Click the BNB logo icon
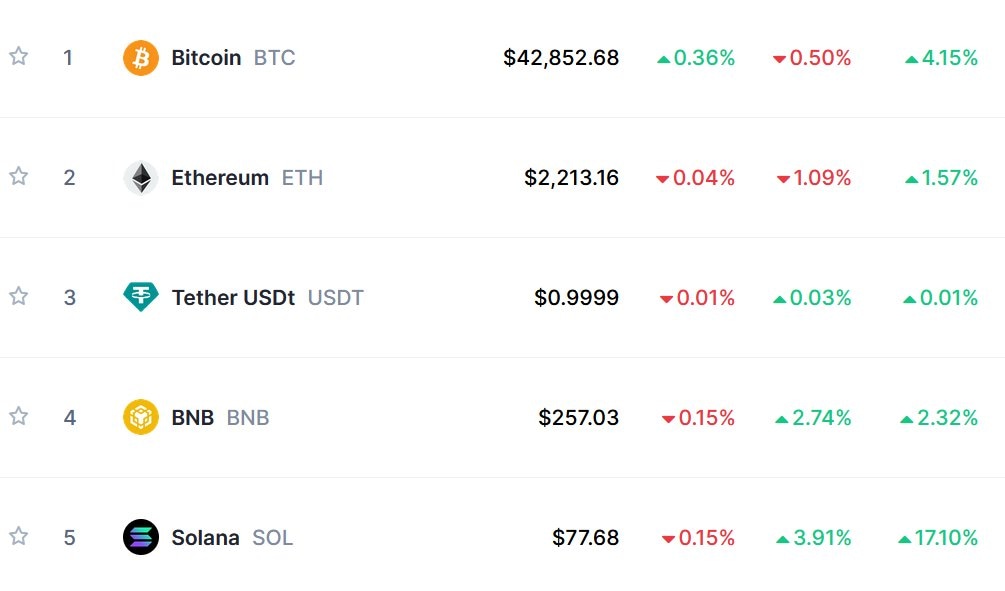 [x=140, y=417]
